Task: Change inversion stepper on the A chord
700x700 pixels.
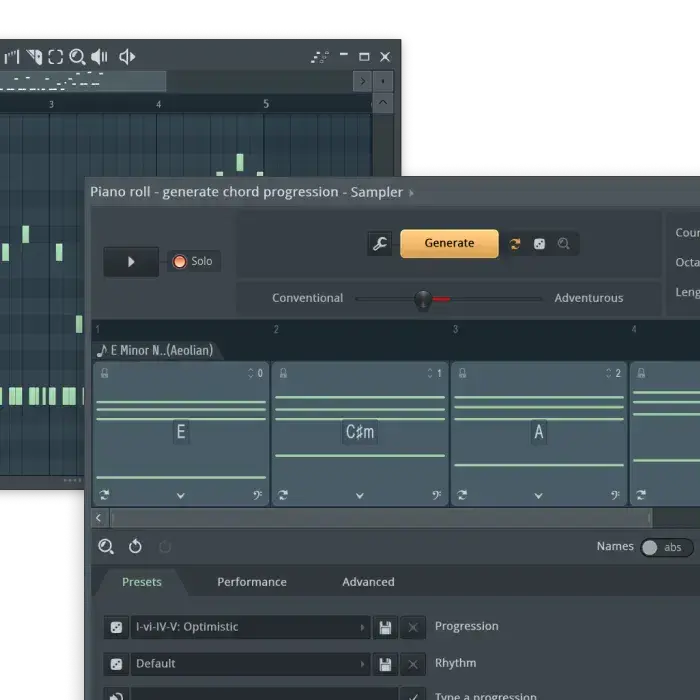Action: pyautogui.click(x=608, y=373)
